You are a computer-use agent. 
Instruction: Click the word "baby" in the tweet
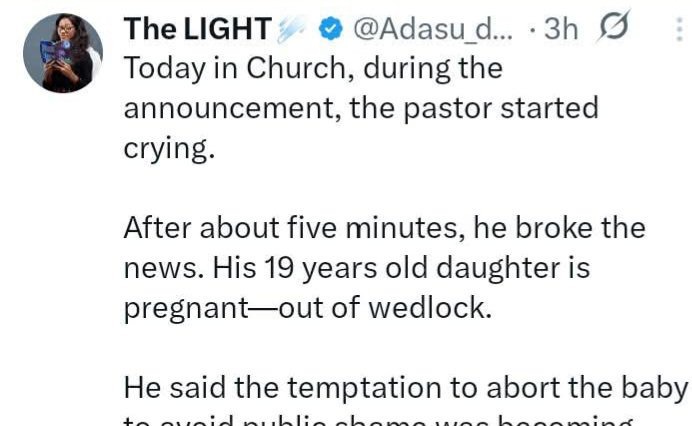coord(655,387)
